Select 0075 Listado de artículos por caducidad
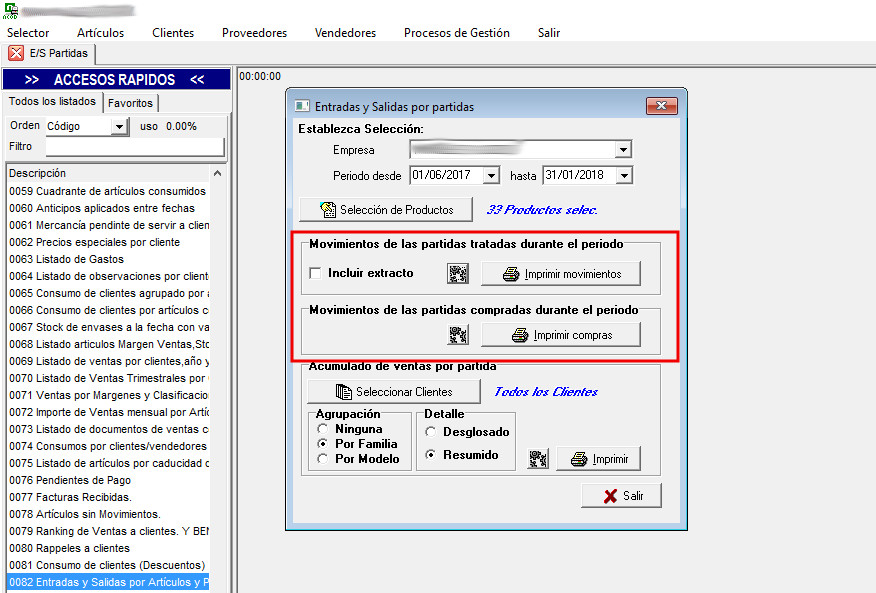876x593 pixels. point(108,463)
